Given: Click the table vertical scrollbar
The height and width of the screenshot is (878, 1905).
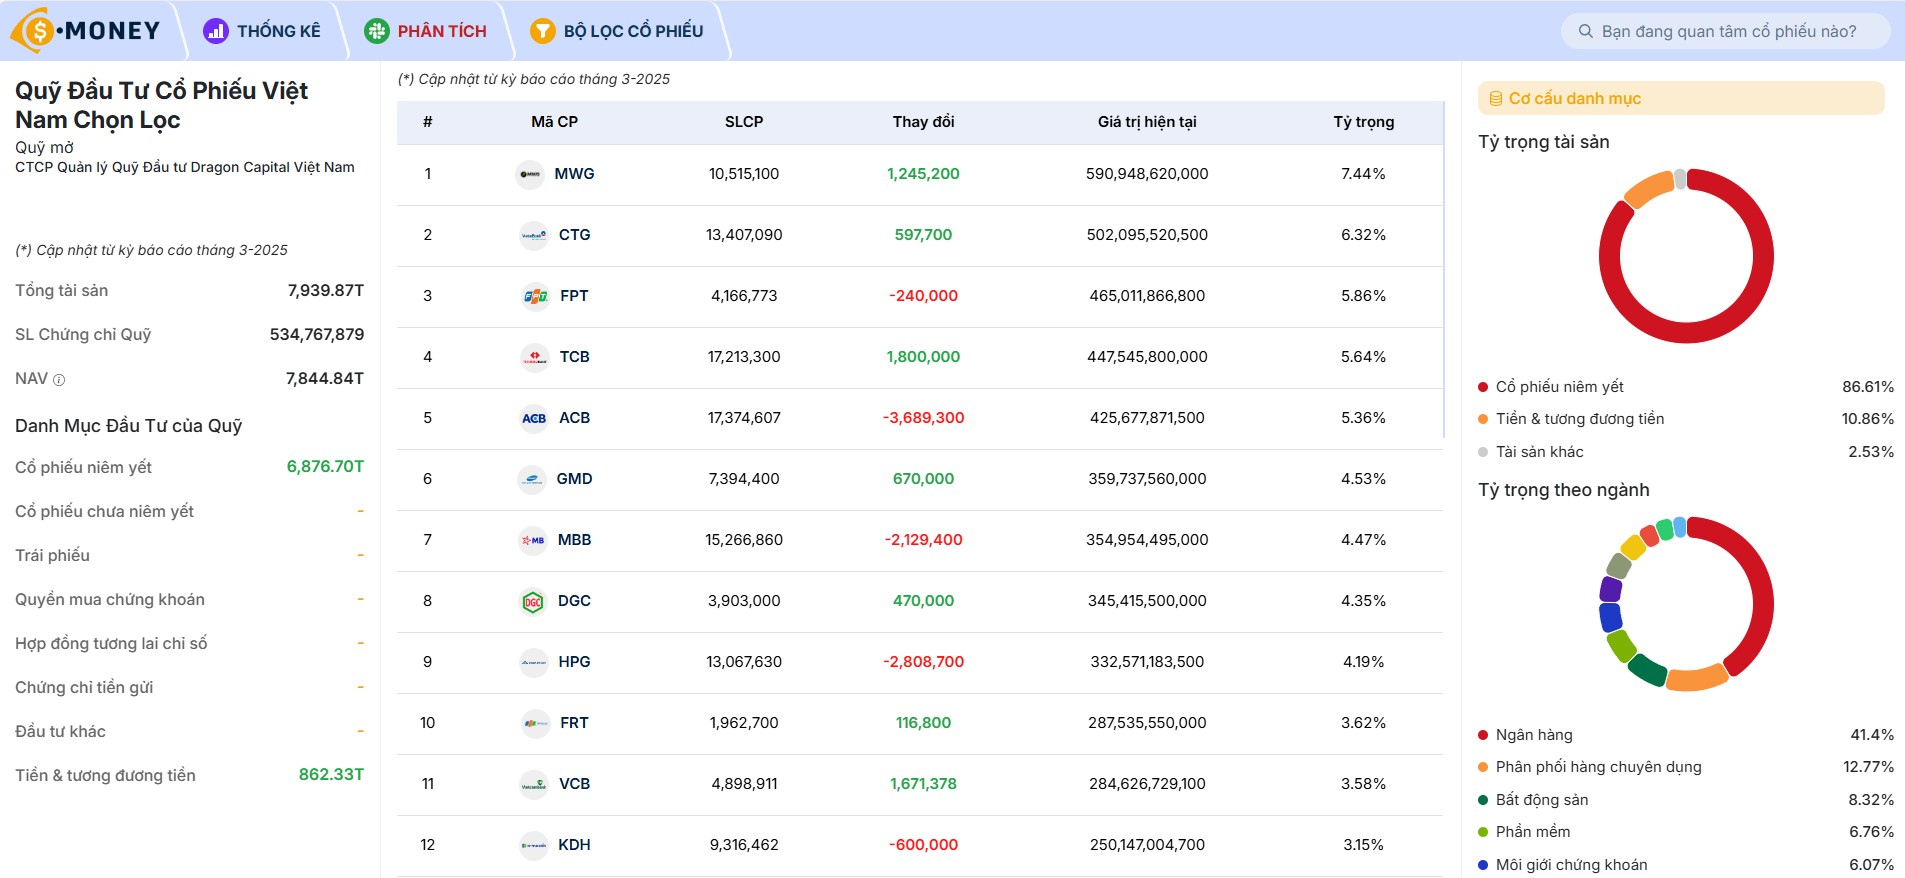Looking at the screenshot, I should pyautogui.click(x=1444, y=270).
